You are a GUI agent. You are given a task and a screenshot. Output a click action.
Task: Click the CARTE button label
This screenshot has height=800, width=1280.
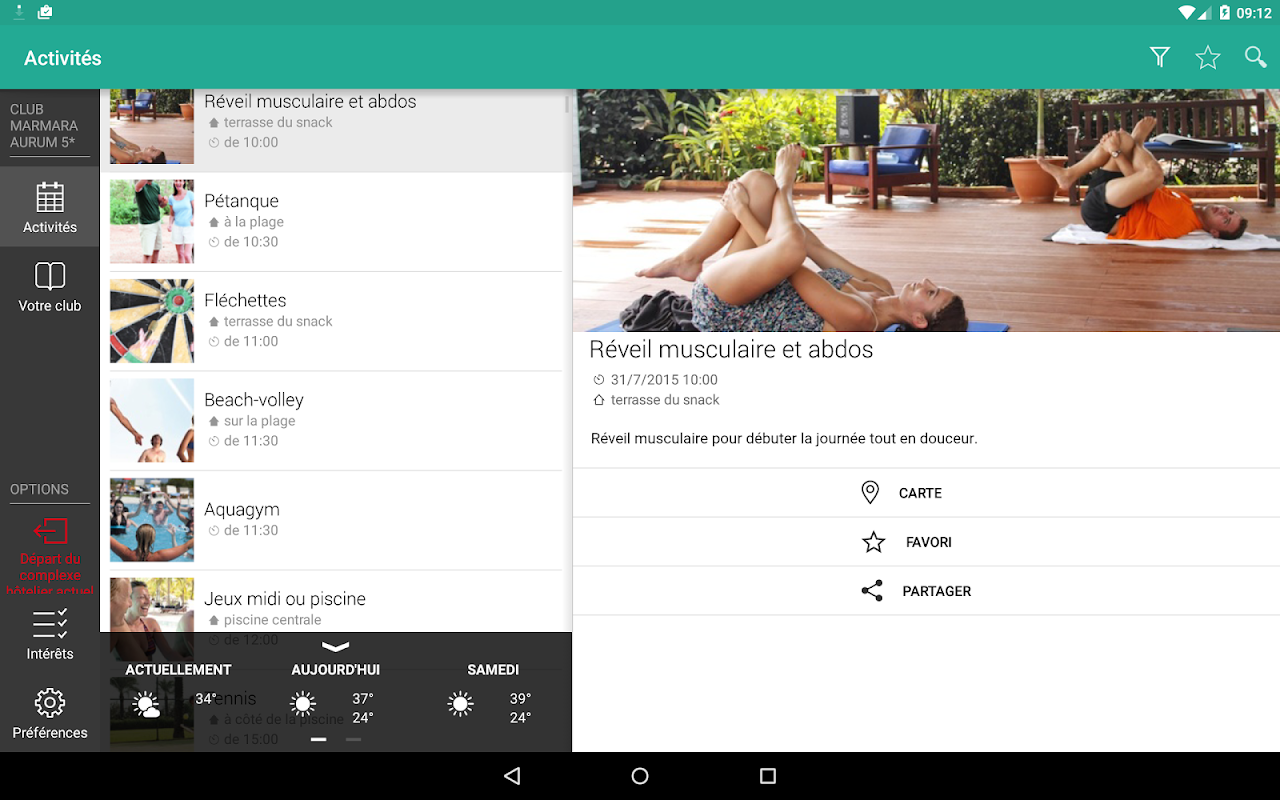tap(920, 493)
